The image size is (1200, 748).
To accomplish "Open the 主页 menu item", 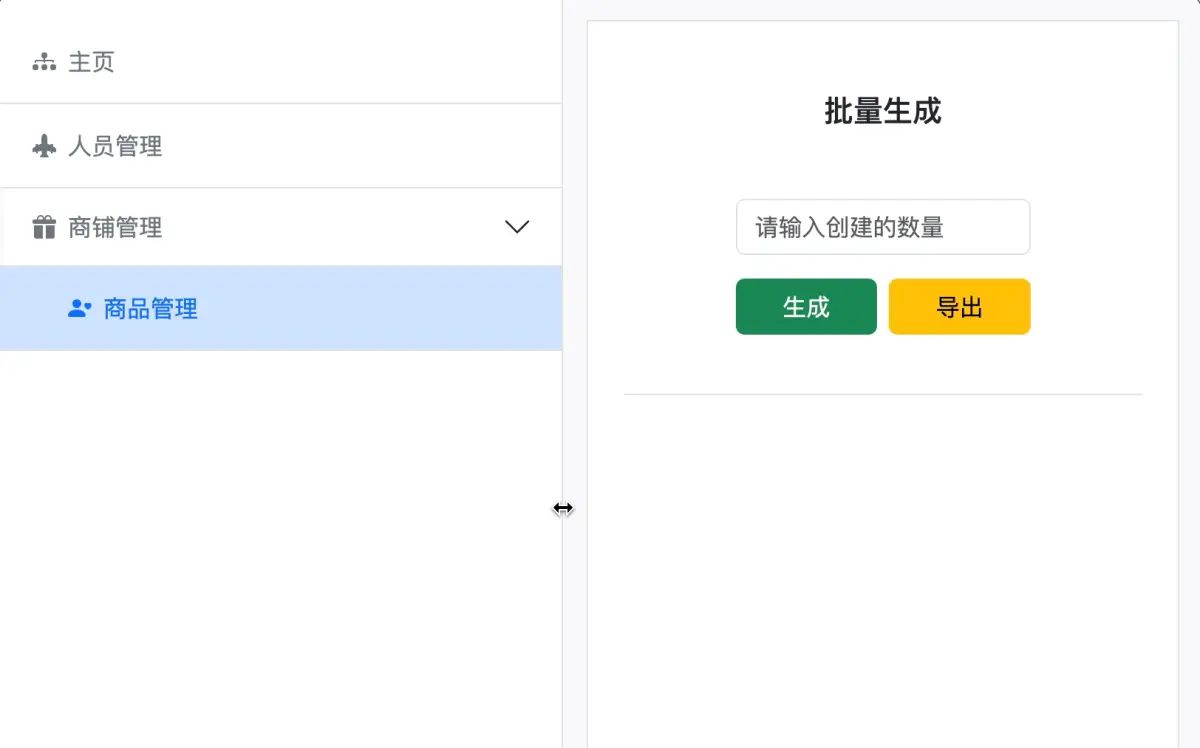I will pos(281,62).
